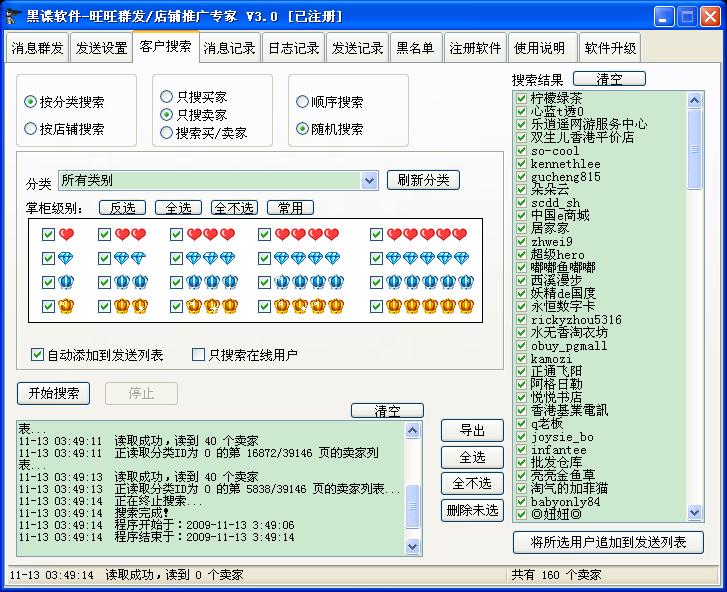This screenshot has width=727, height=592.
Task: Switch to 消息群发 tab
Action: 37,48
